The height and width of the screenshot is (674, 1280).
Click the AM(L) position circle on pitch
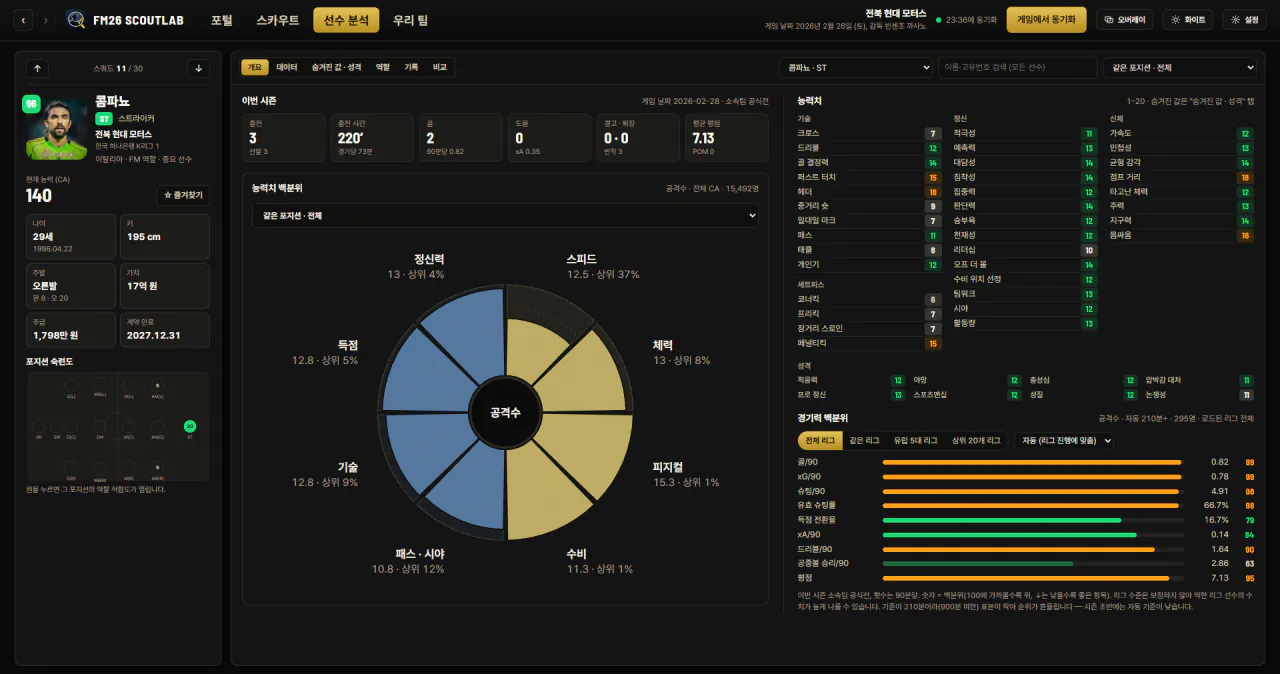click(157, 385)
